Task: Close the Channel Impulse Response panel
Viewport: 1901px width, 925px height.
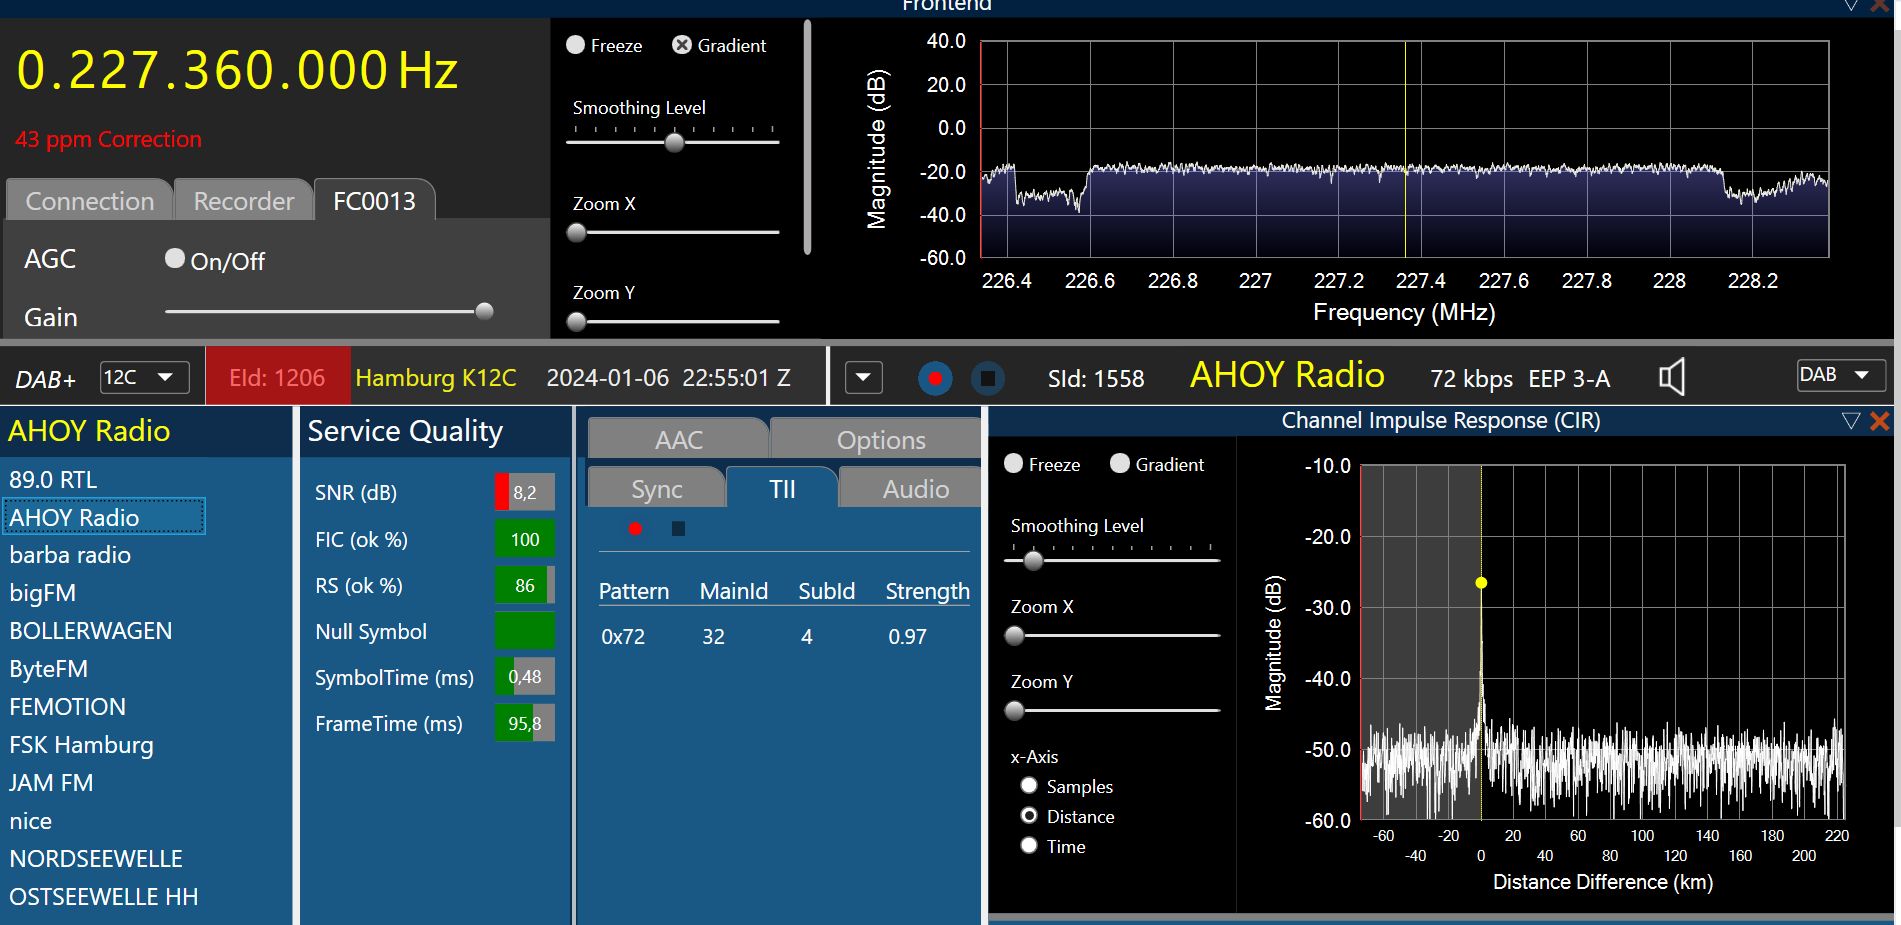Action: 1880,421
